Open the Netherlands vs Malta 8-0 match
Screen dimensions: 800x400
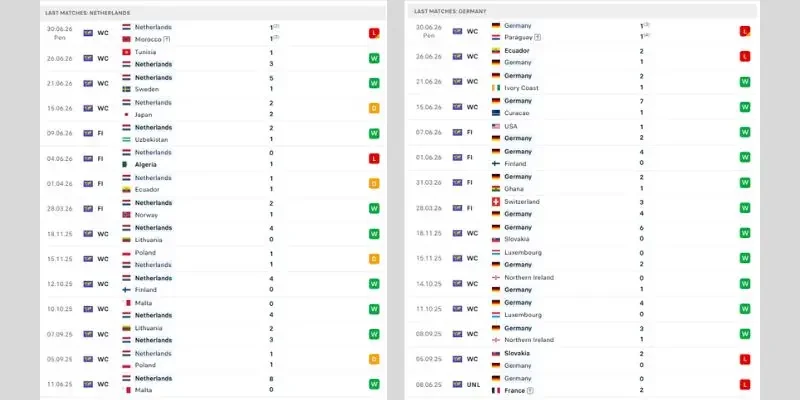213,384
